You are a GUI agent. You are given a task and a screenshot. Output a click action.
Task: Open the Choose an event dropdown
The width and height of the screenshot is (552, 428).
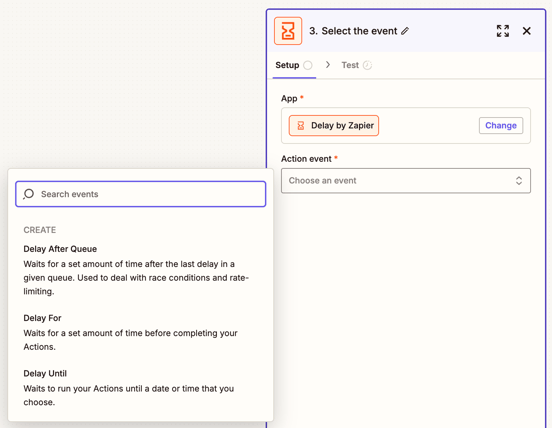coord(406,181)
